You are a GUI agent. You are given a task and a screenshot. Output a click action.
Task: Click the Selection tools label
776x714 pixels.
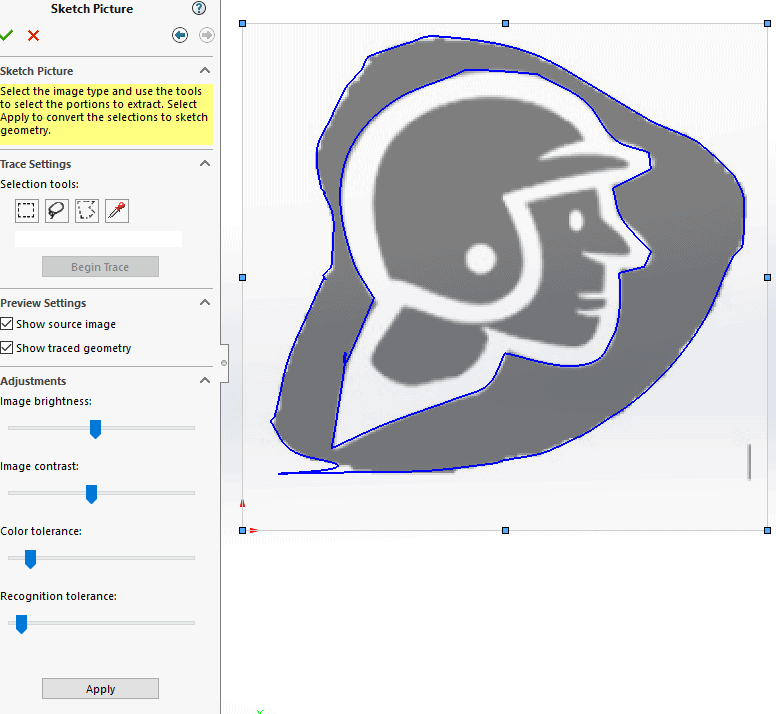point(40,184)
